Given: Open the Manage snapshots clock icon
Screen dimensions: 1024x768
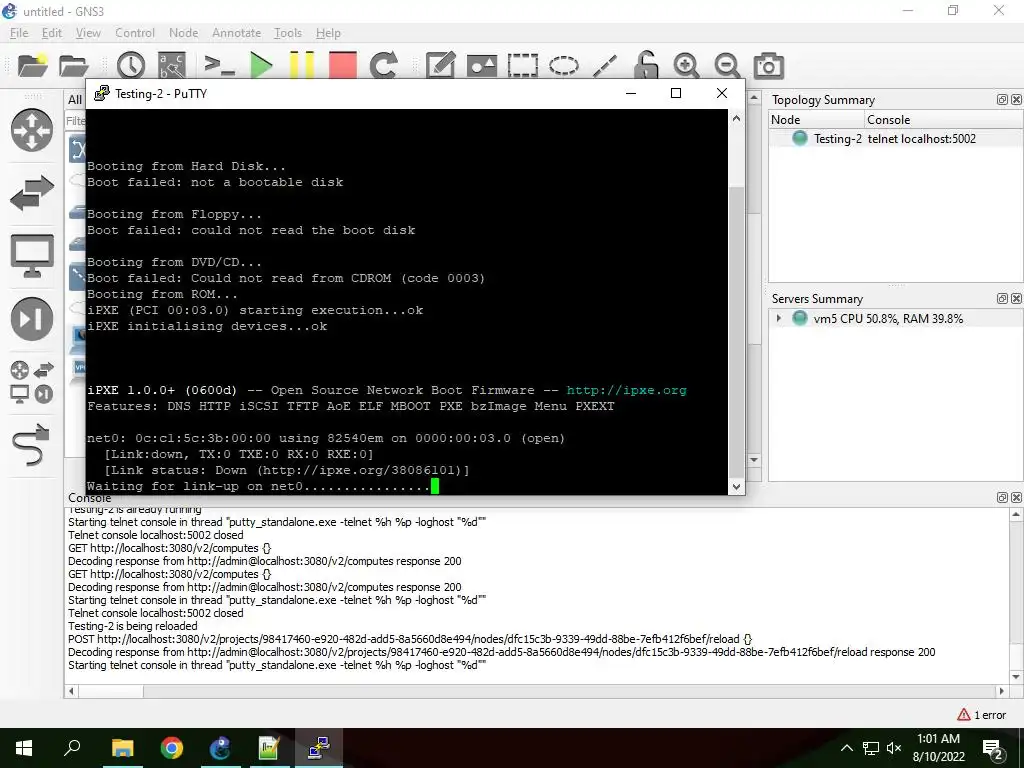Looking at the screenshot, I should pyautogui.click(x=131, y=65).
